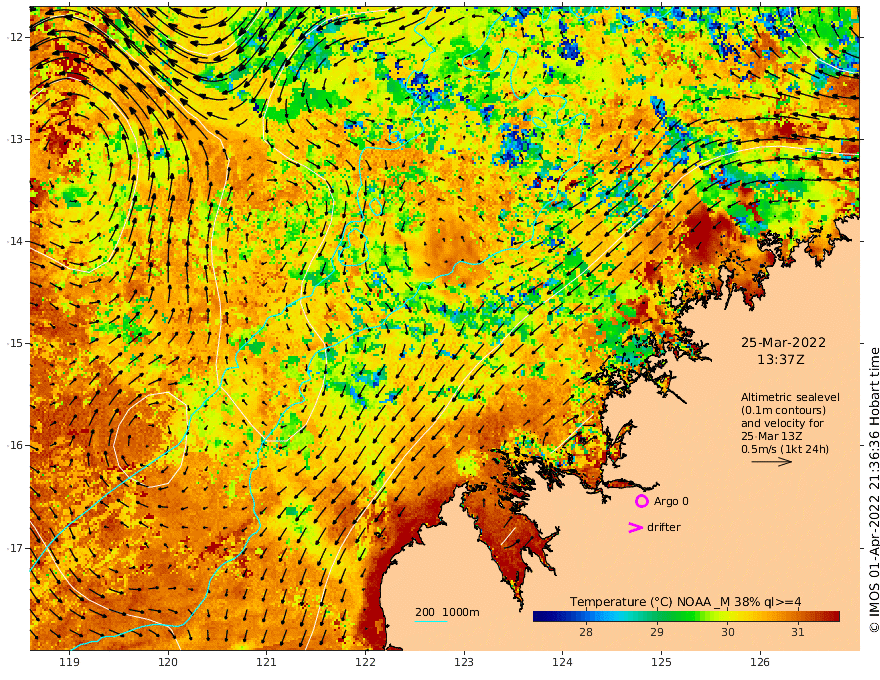This screenshot has width=880, height=680.
Task: Click the -14 latitude axis label
Action: point(15,241)
